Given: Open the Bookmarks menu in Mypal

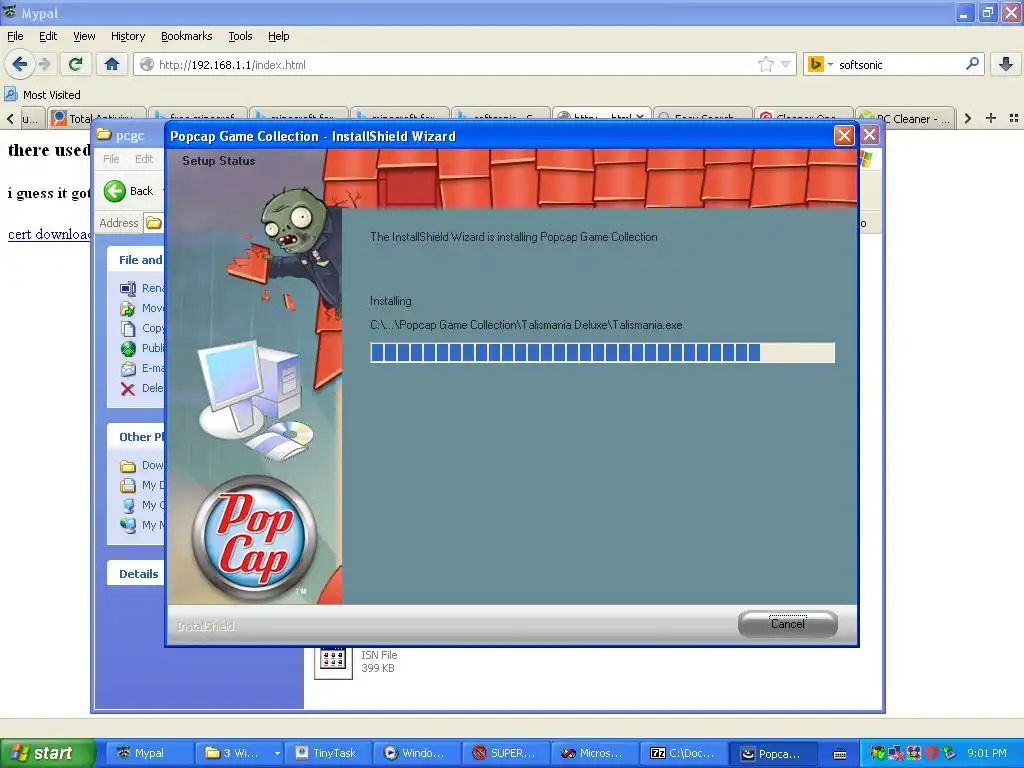Looking at the screenshot, I should click(186, 36).
